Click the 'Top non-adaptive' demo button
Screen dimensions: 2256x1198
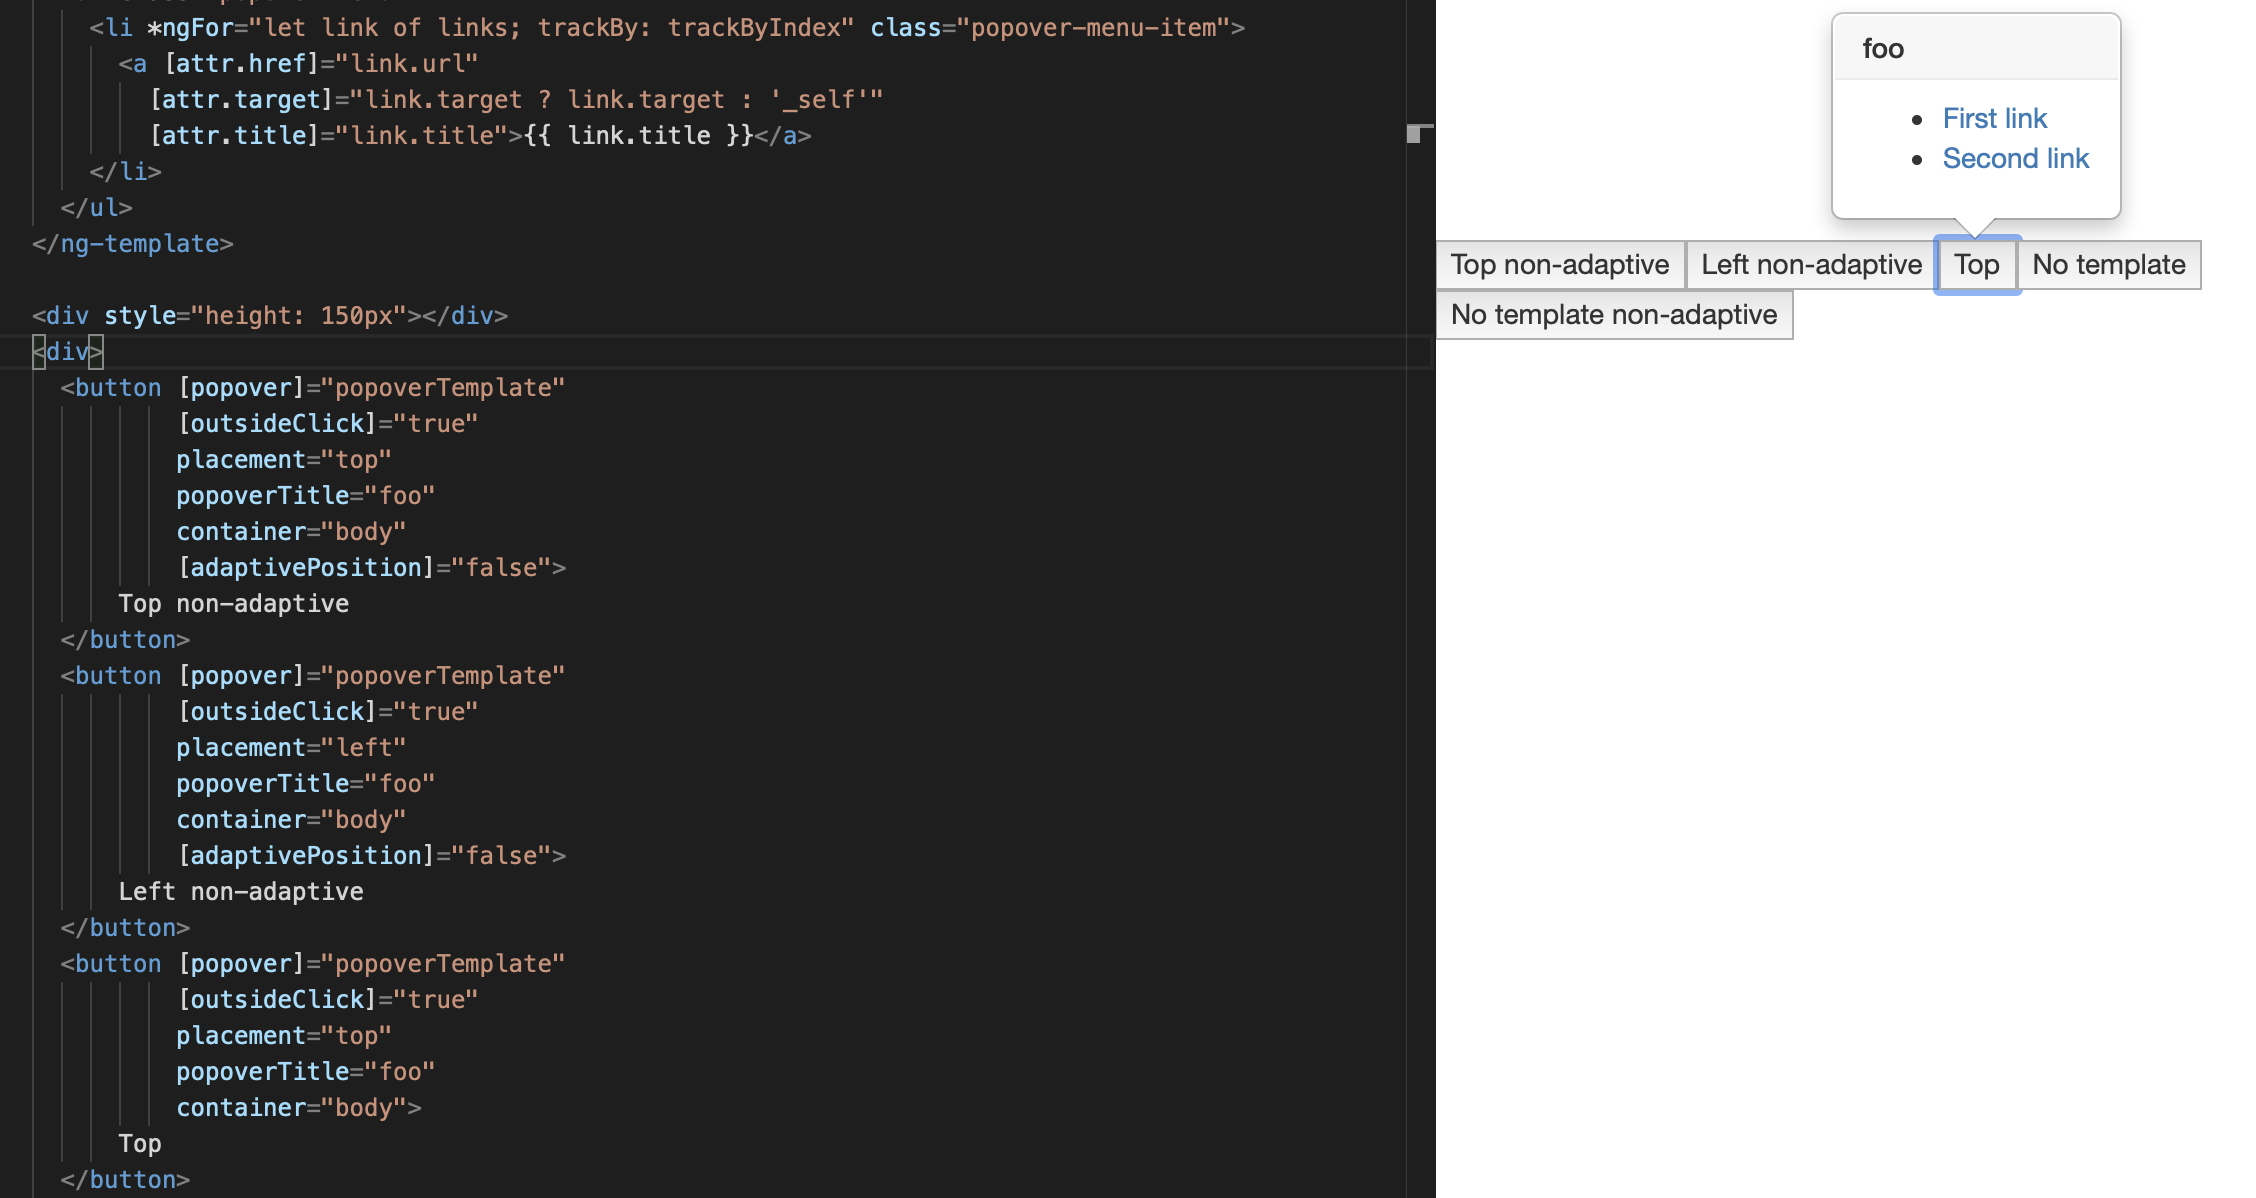[x=1559, y=265]
